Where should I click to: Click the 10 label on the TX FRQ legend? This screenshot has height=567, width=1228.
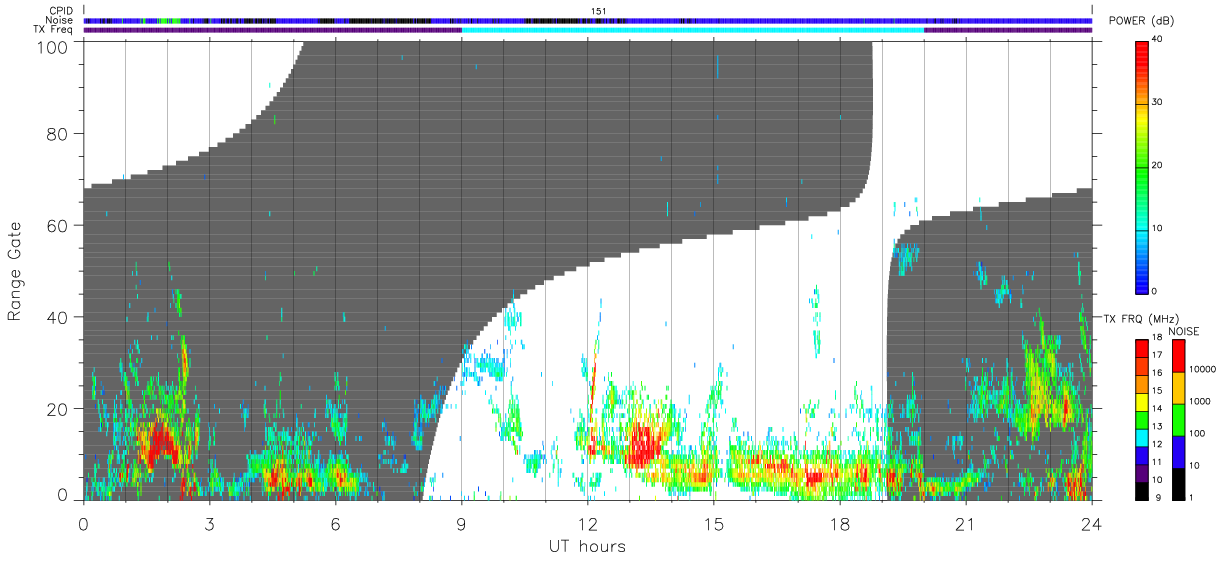click(x=1158, y=480)
